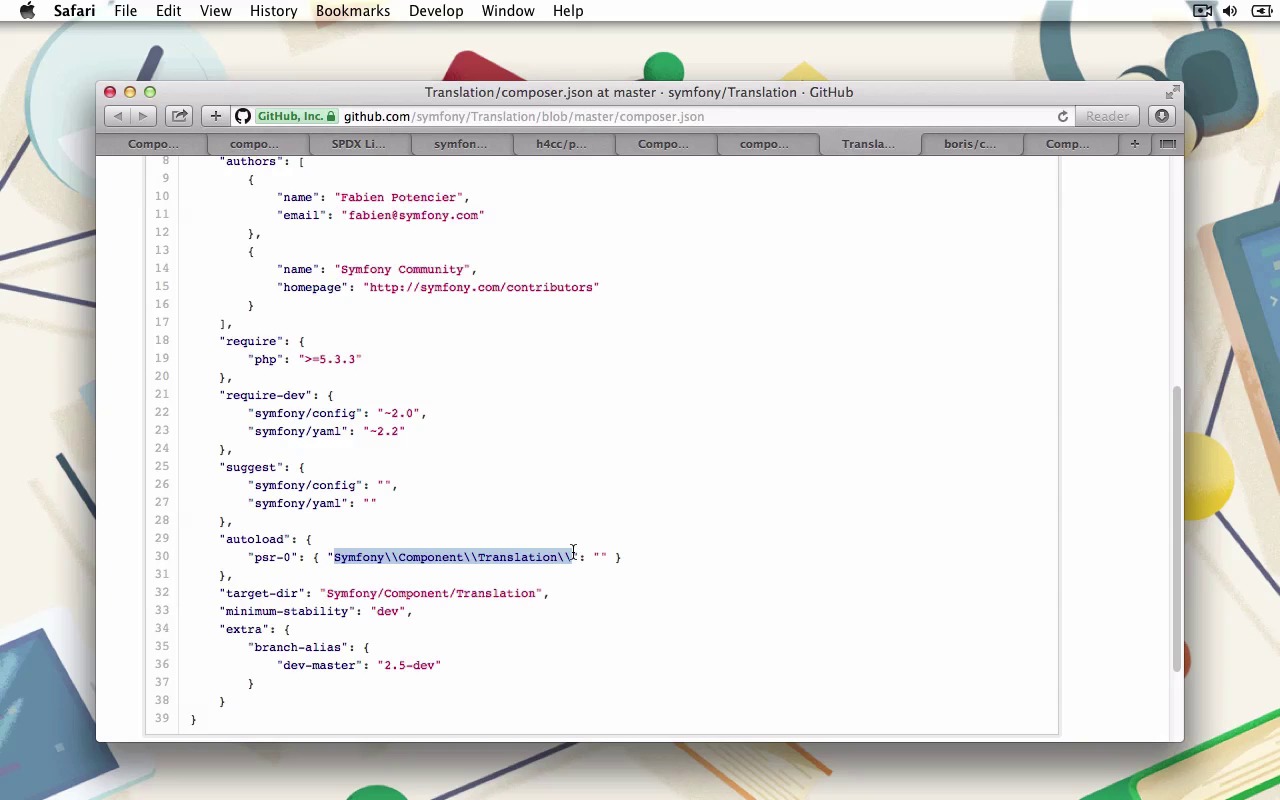This screenshot has width=1280, height=800.
Task: Click the "fabien@symfony.com" email string
Action: click(x=413, y=215)
